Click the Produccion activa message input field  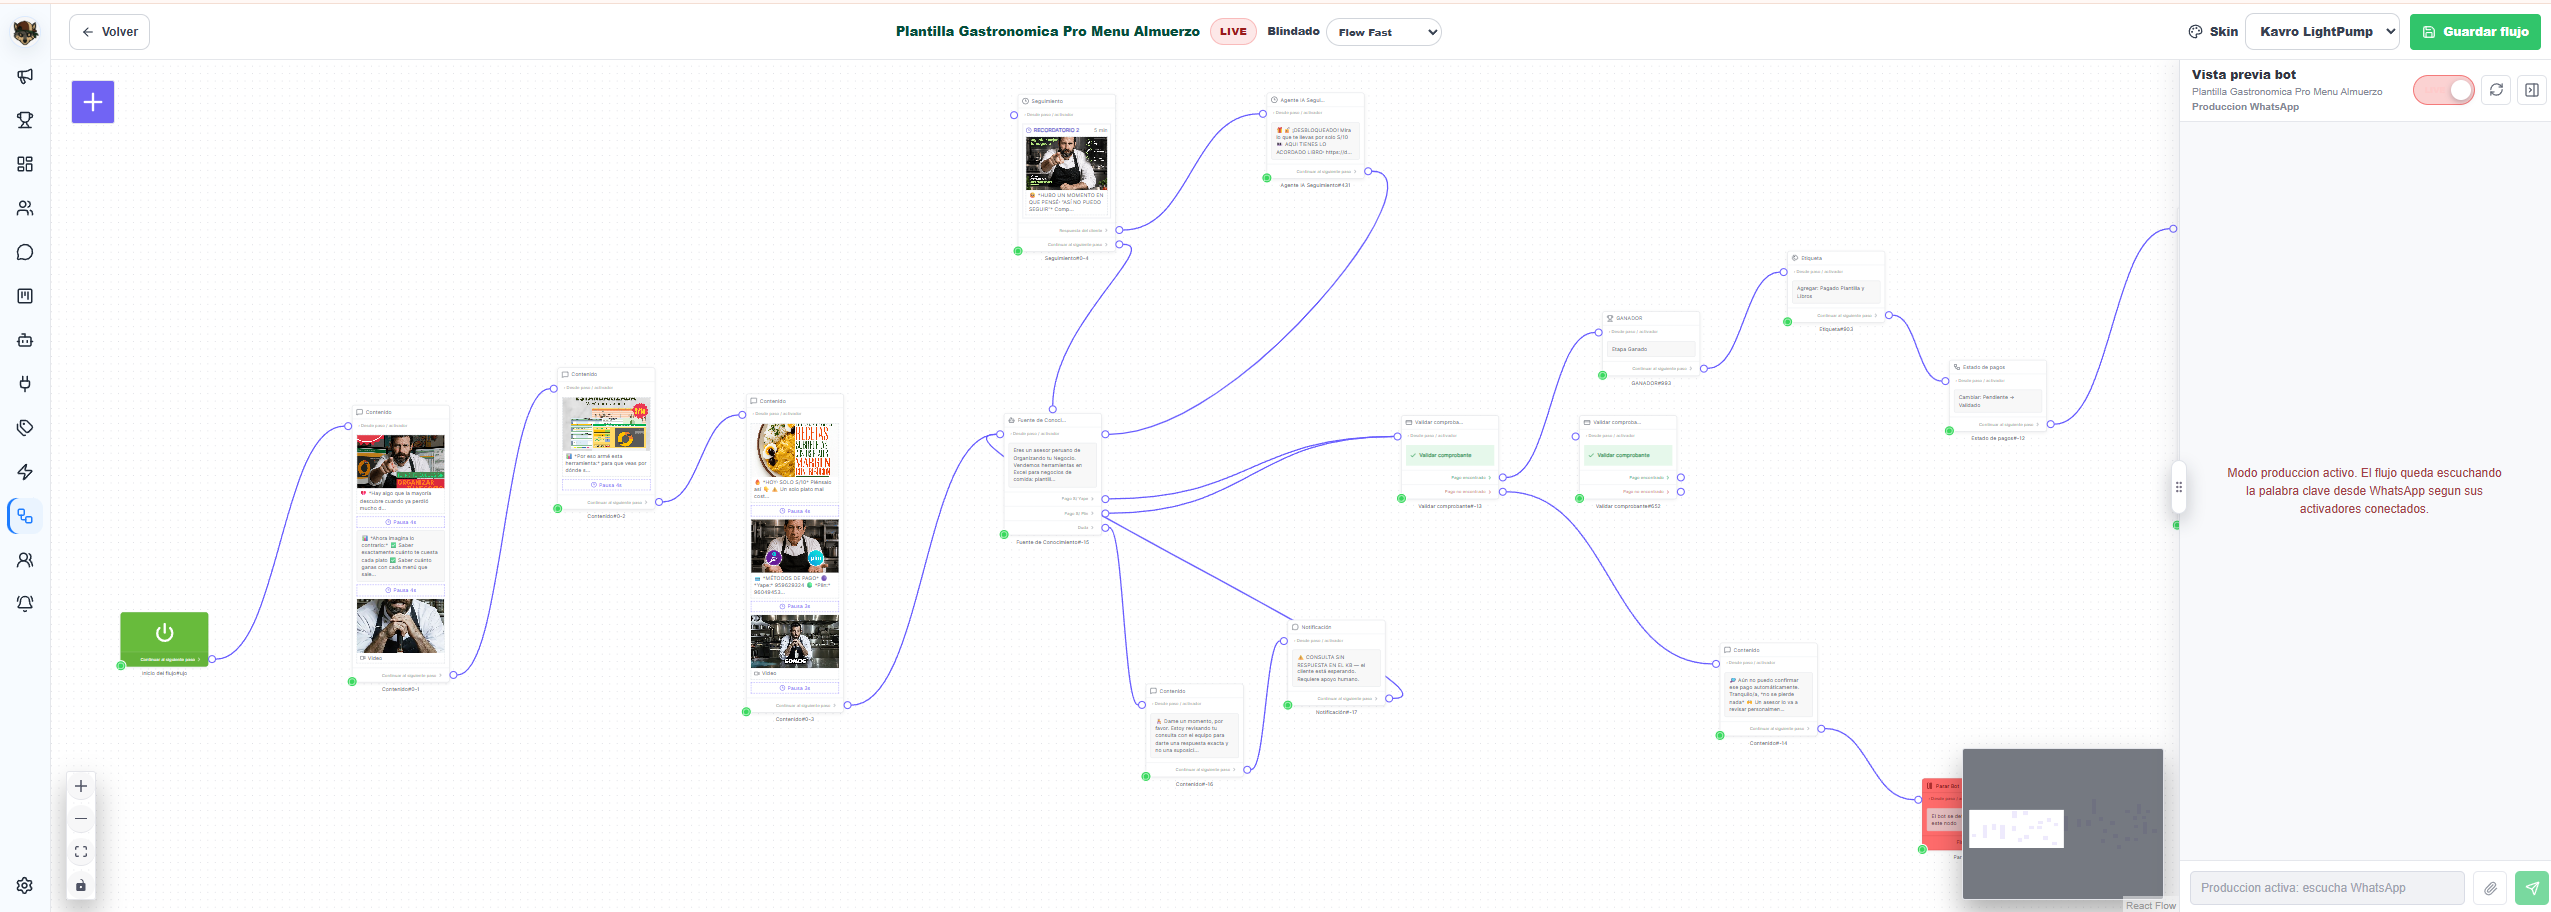tap(2326, 888)
